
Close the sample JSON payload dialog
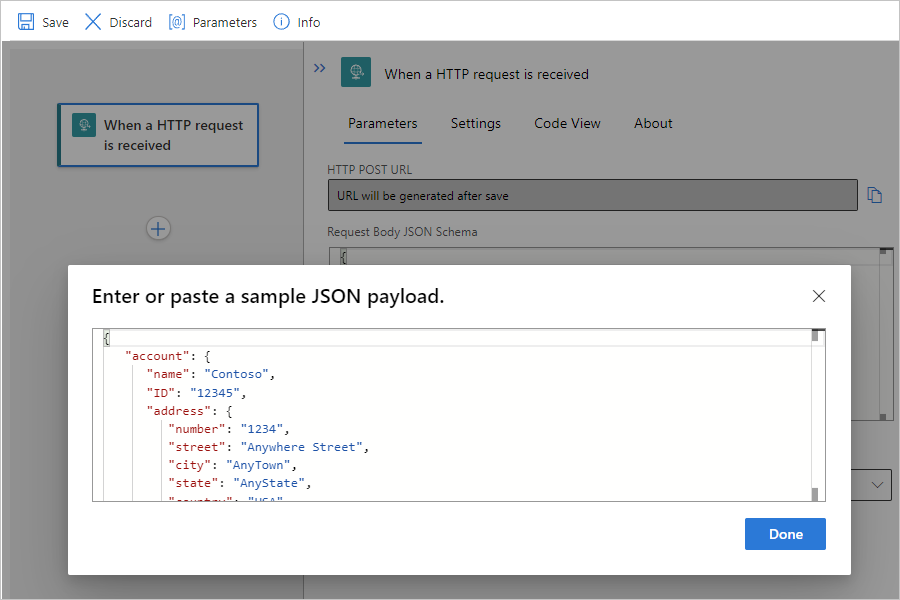click(819, 296)
